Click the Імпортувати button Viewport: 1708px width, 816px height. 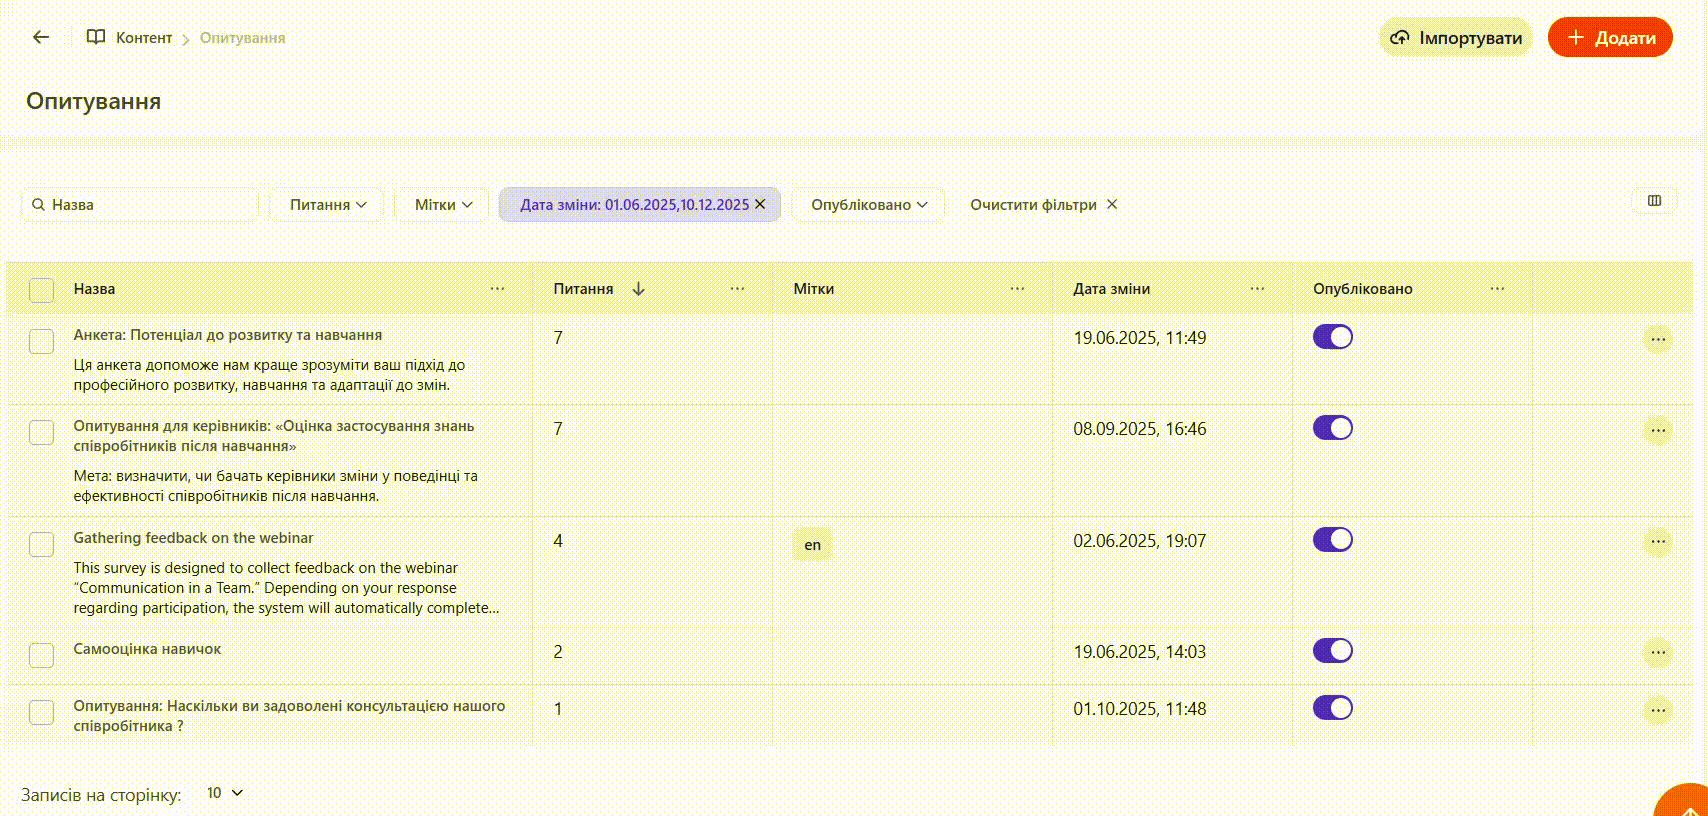[x=1456, y=38]
